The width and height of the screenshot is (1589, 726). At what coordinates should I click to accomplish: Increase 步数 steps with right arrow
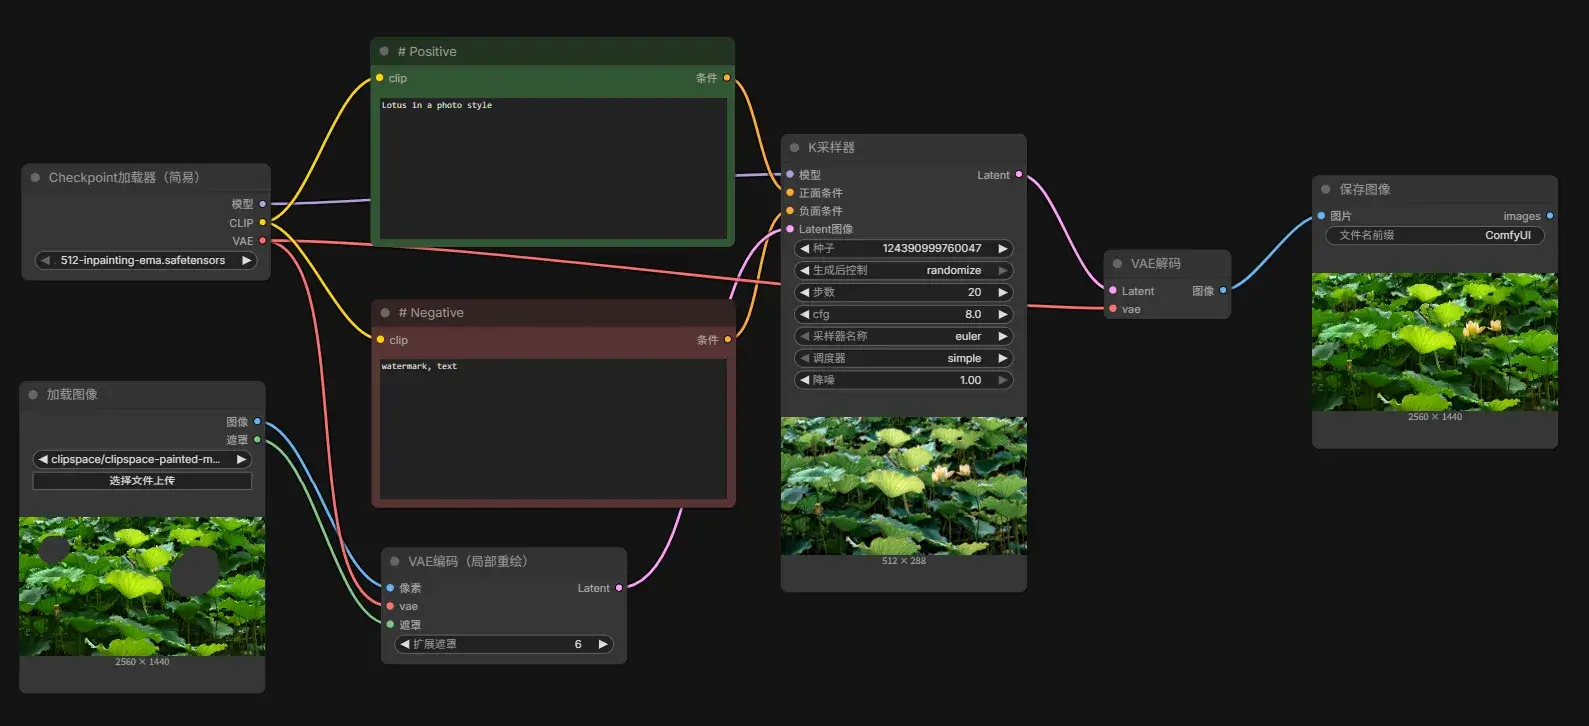pyautogui.click(x=1003, y=292)
